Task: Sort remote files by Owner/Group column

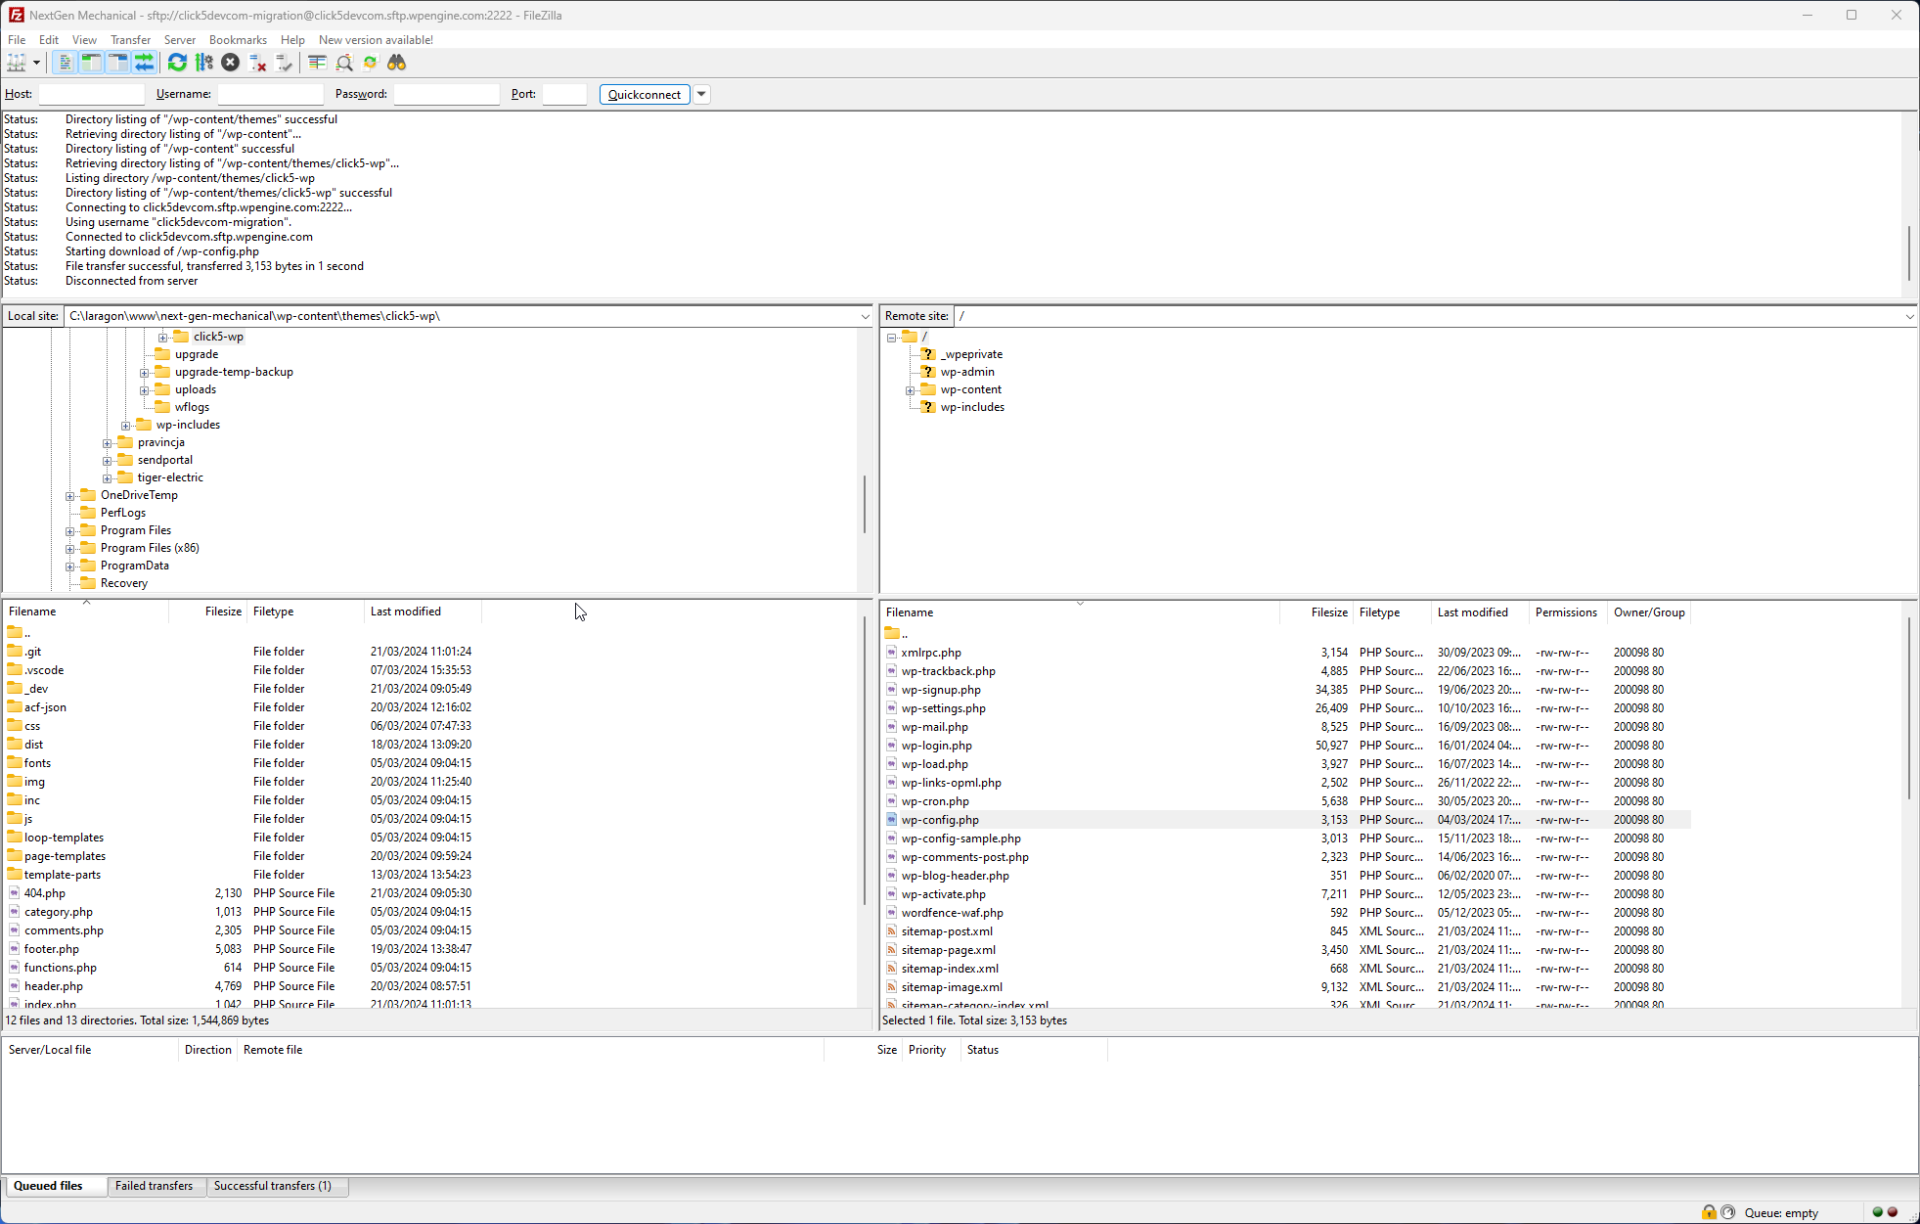Action: click(1648, 612)
